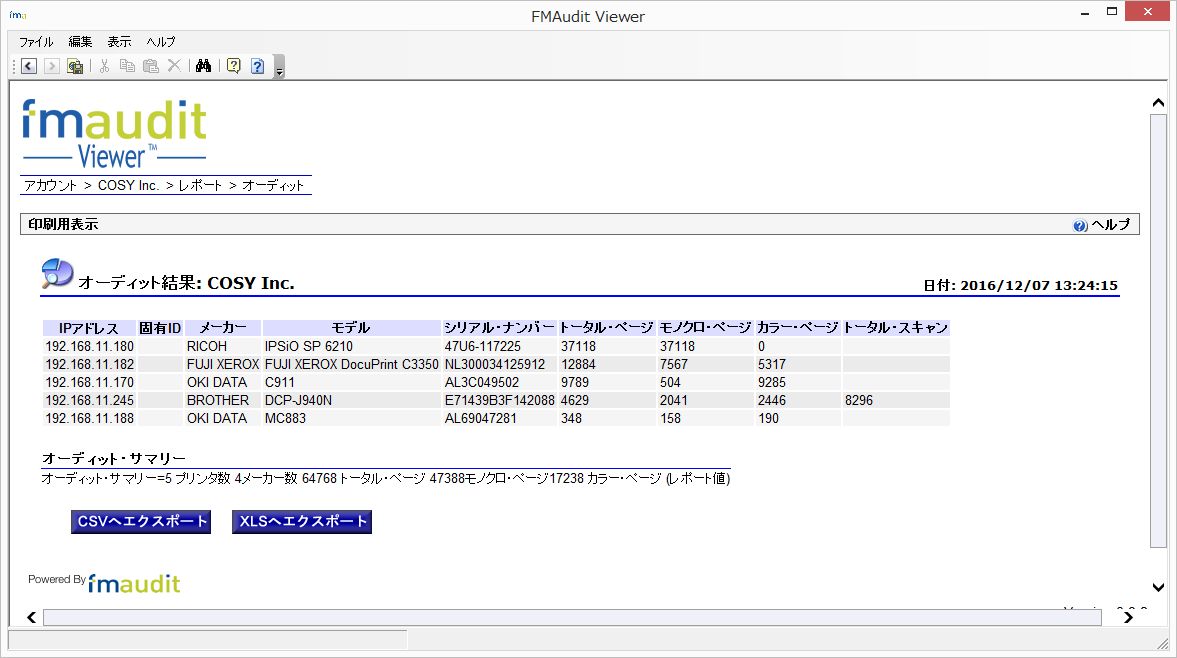Viewport: 1177px width, 658px height.
Task: Follow the アカウント breadcrumb link
Action: [x=50, y=185]
